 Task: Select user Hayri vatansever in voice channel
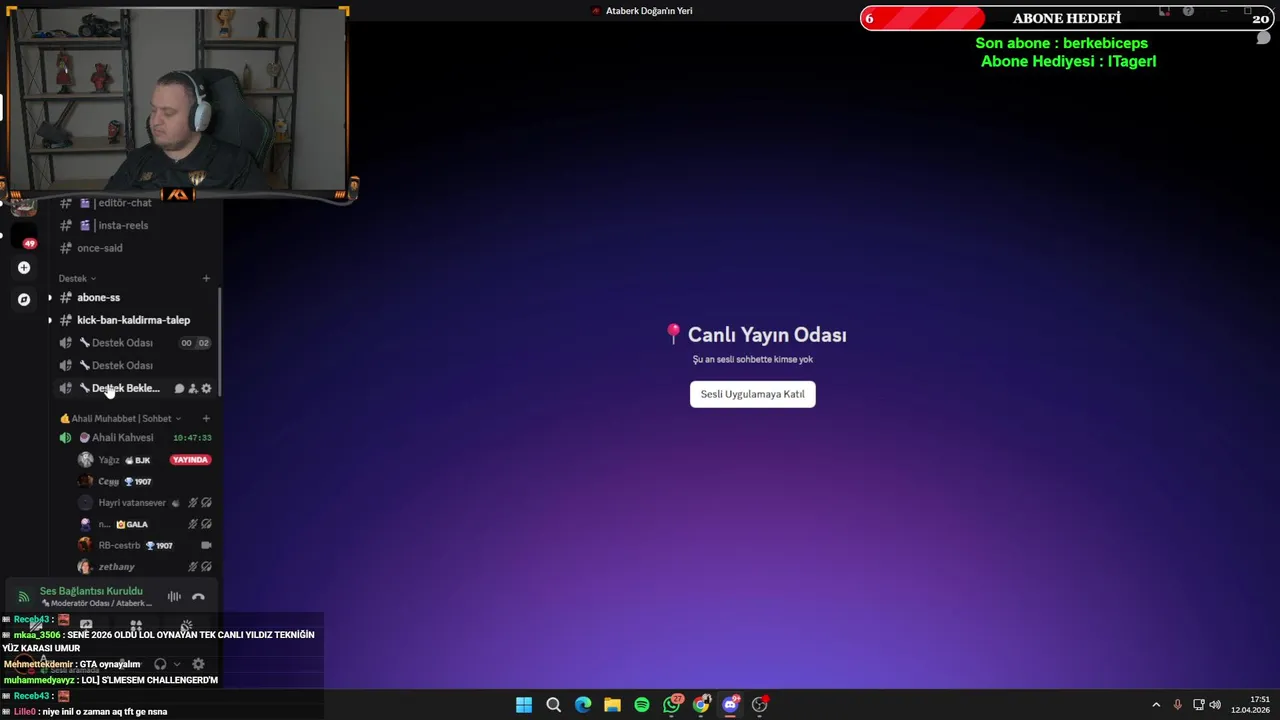[x=132, y=503]
